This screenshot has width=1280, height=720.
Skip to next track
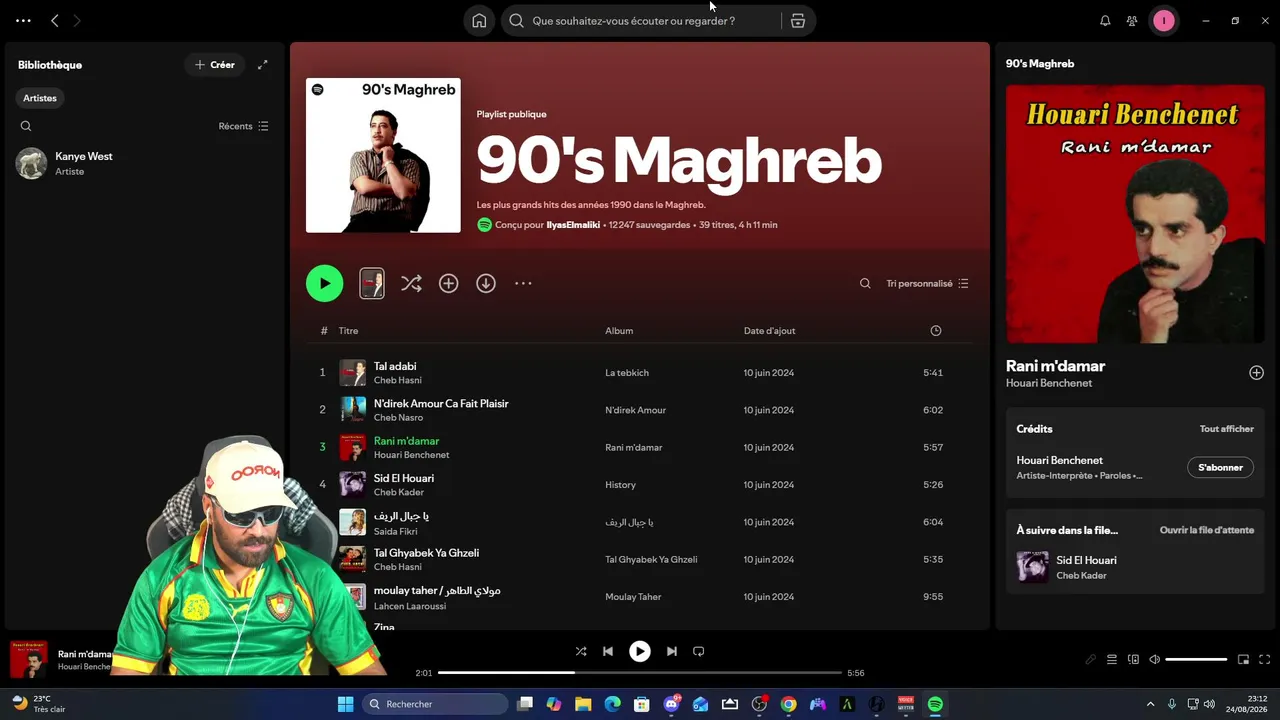point(672,651)
